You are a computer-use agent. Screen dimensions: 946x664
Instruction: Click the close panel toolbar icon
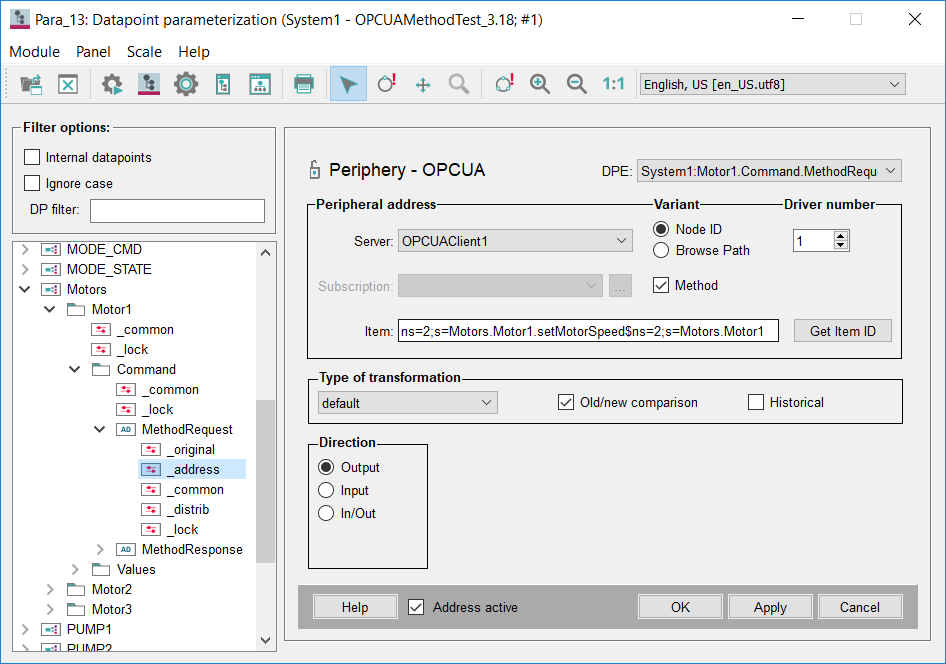click(x=67, y=85)
